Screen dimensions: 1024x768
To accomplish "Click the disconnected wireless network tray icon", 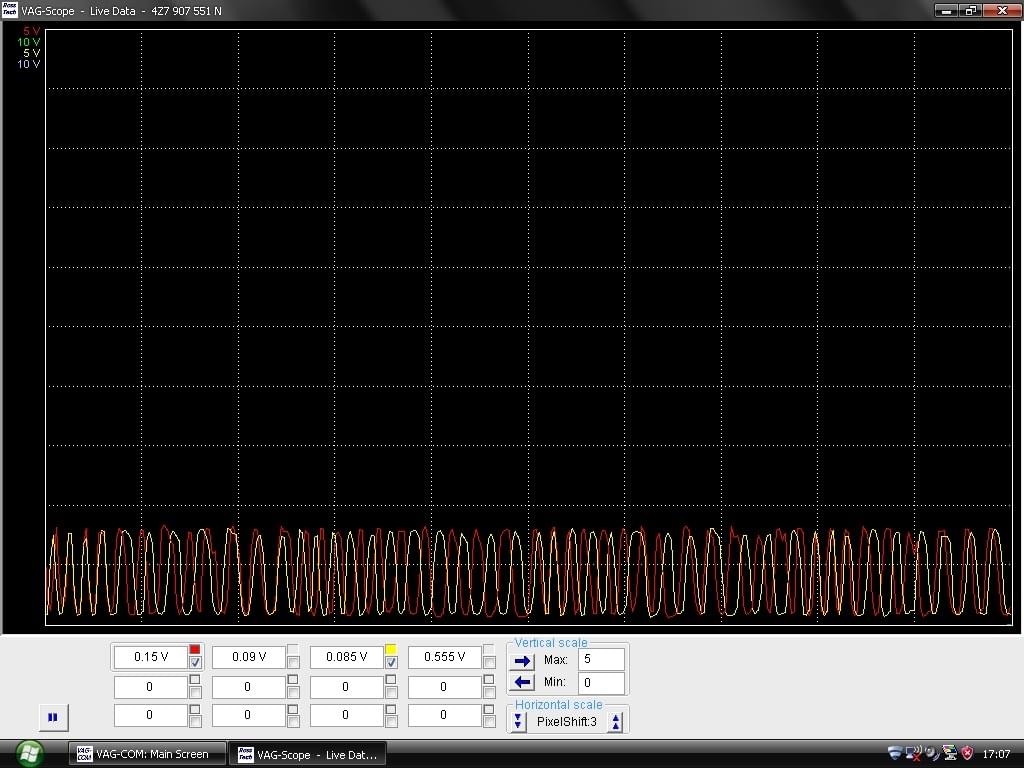I will pyautogui.click(x=913, y=753).
